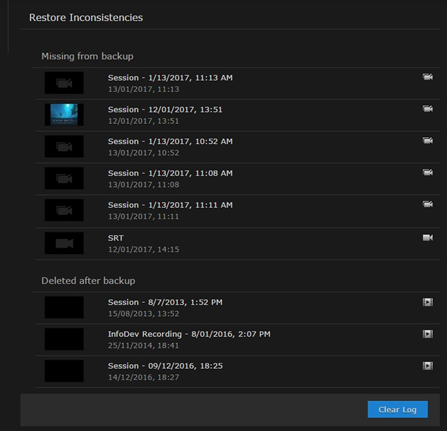Select the SRT recording thumbnail

(x=64, y=243)
